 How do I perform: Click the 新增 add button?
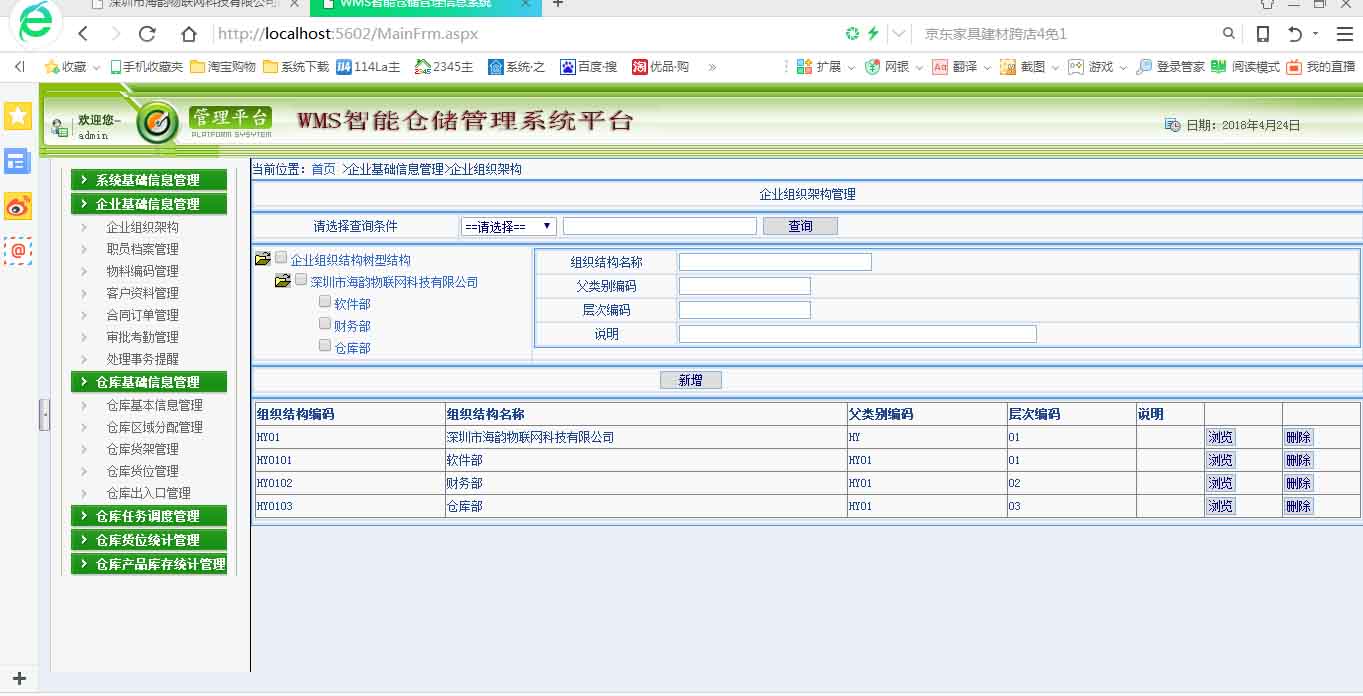pyautogui.click(x=690, y=380)
